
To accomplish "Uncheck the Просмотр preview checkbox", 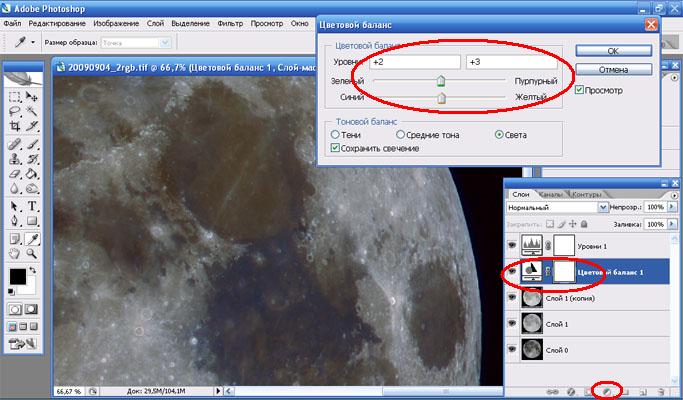I will coord(579,90).
